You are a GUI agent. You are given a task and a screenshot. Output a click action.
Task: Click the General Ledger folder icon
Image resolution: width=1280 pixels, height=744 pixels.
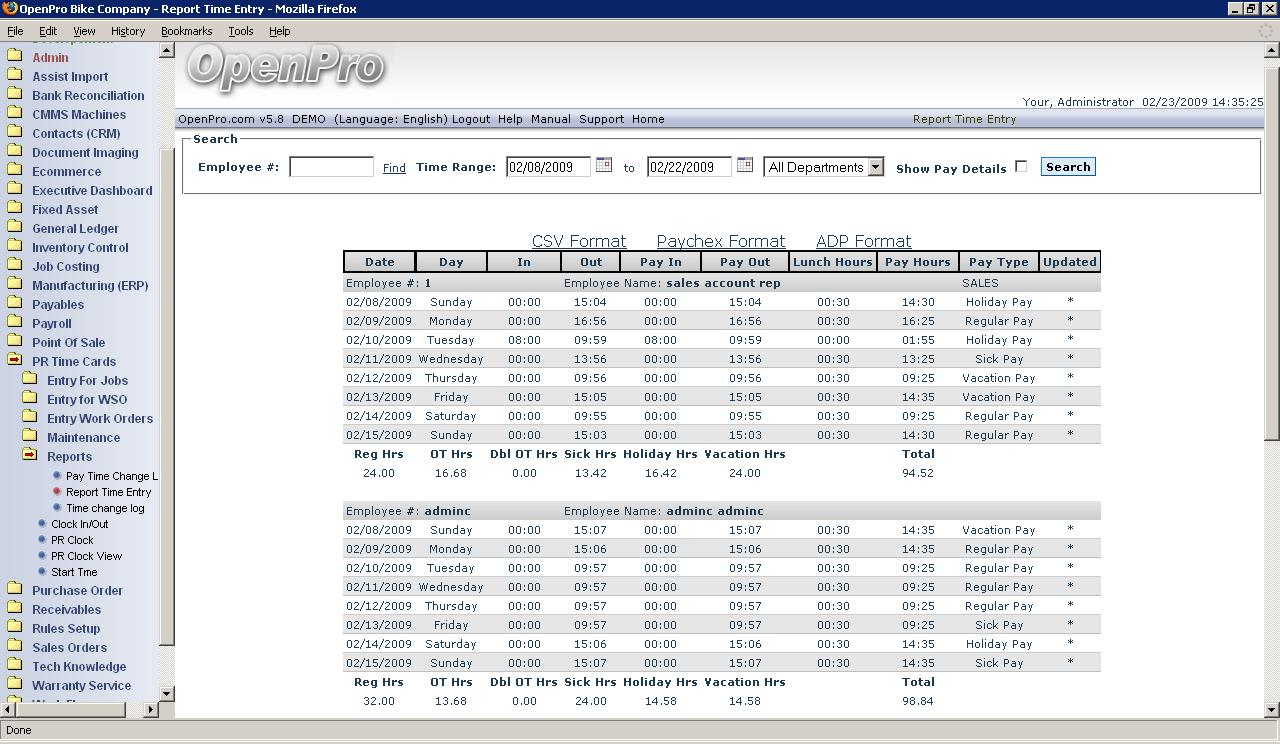point(15,228)
